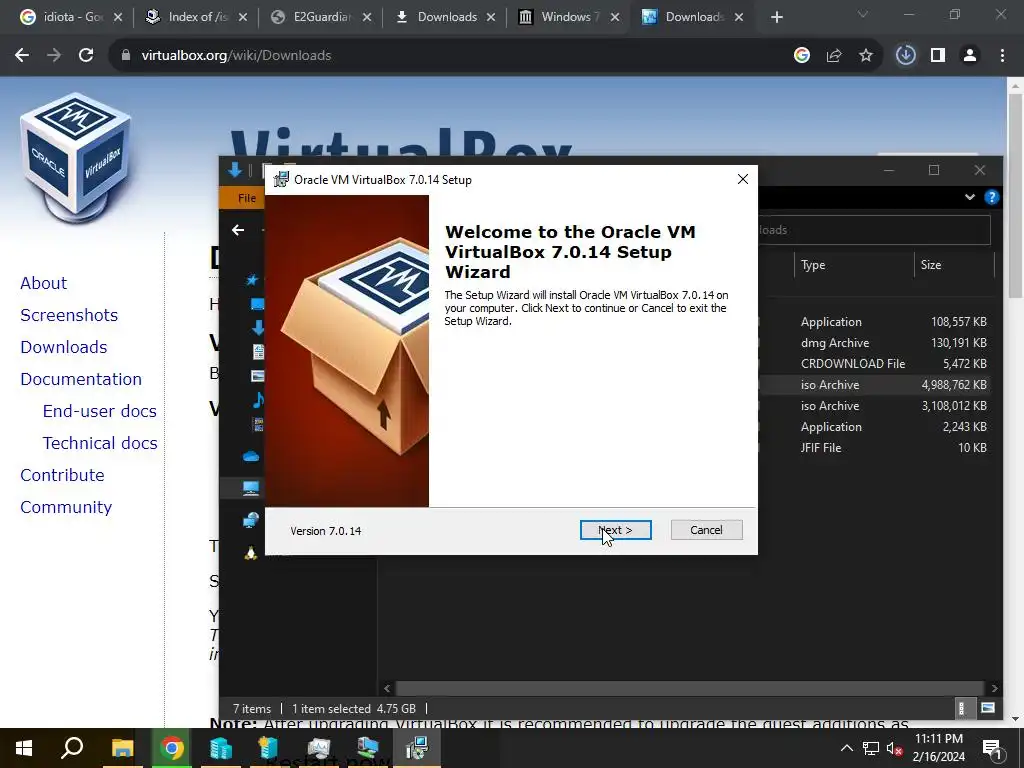Open a new Chrome tab
Screen dimensions: 1024x768
point(776,17)
